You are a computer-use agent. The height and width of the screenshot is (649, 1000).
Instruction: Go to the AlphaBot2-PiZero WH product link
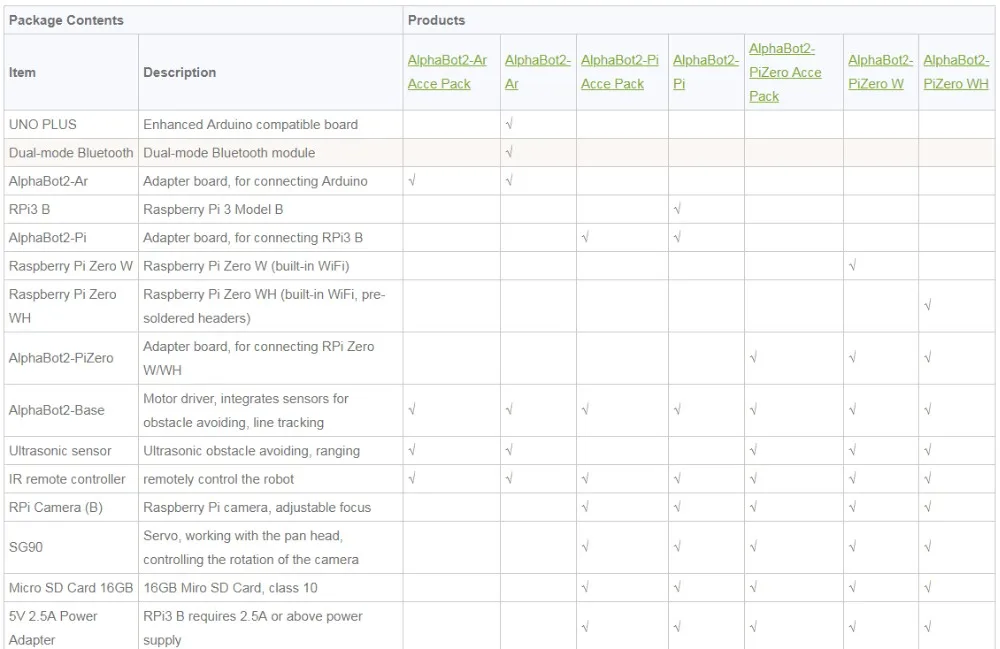coord(956,72)
